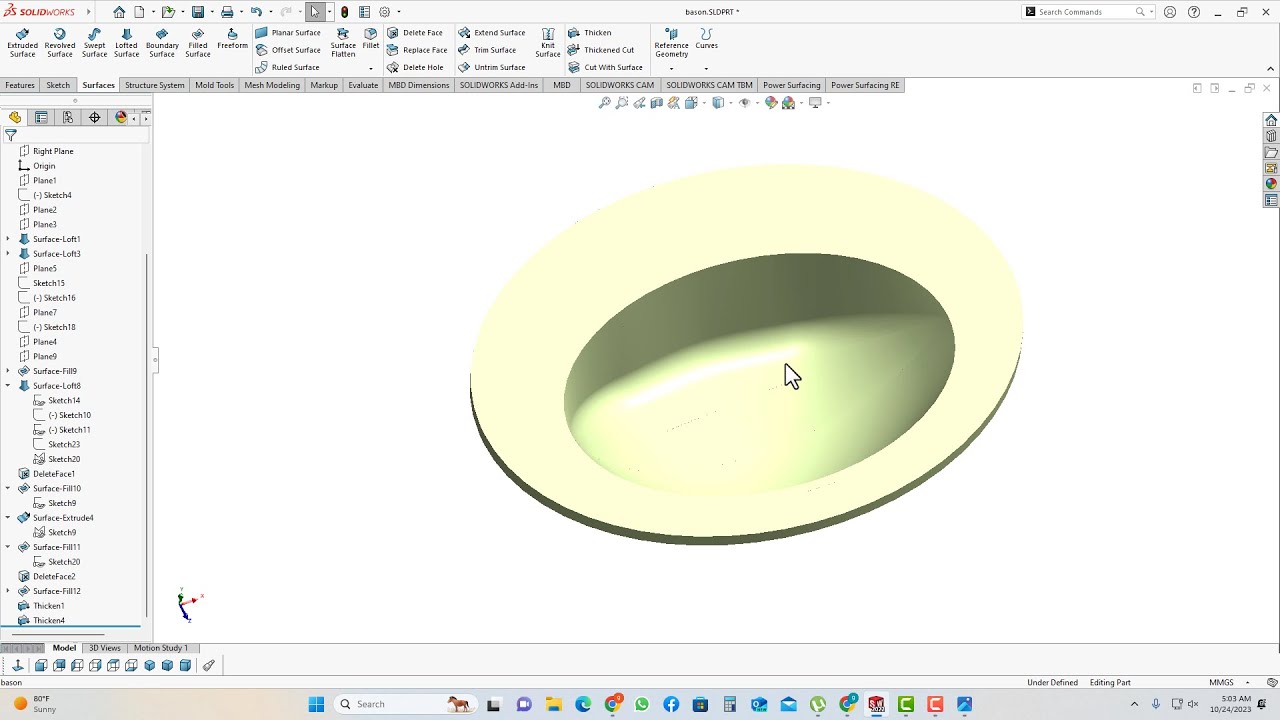Open the DisplayManager tab icon
The image size is (1280, 720).
click(121, 117)
